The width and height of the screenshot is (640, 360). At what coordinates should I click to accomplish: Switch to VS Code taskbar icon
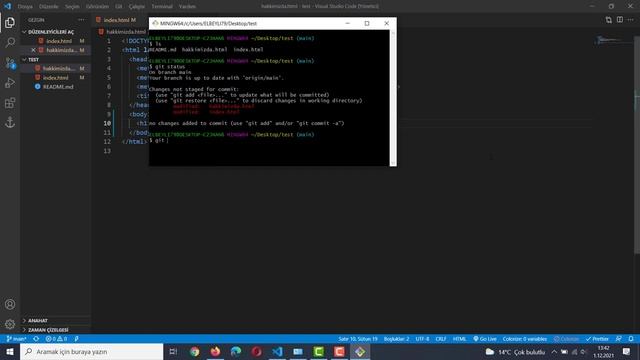point(277,351)
